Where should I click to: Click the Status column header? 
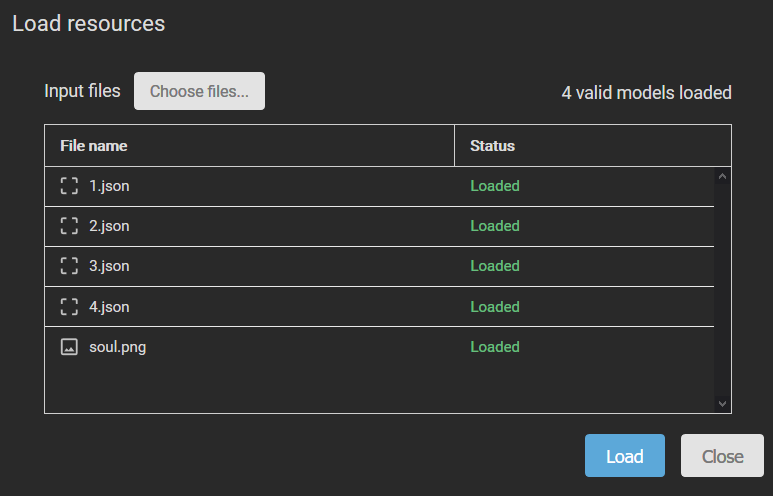click(x=492, y=146)
